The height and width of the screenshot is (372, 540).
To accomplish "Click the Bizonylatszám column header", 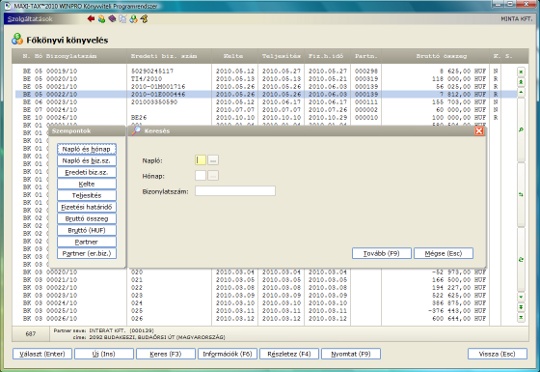I will point(71,56).
